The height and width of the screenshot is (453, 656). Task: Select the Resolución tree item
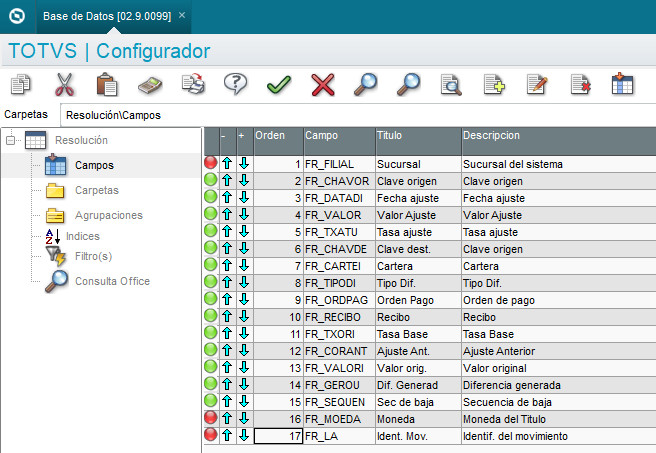pyautogui.click(x=81, y=140)
